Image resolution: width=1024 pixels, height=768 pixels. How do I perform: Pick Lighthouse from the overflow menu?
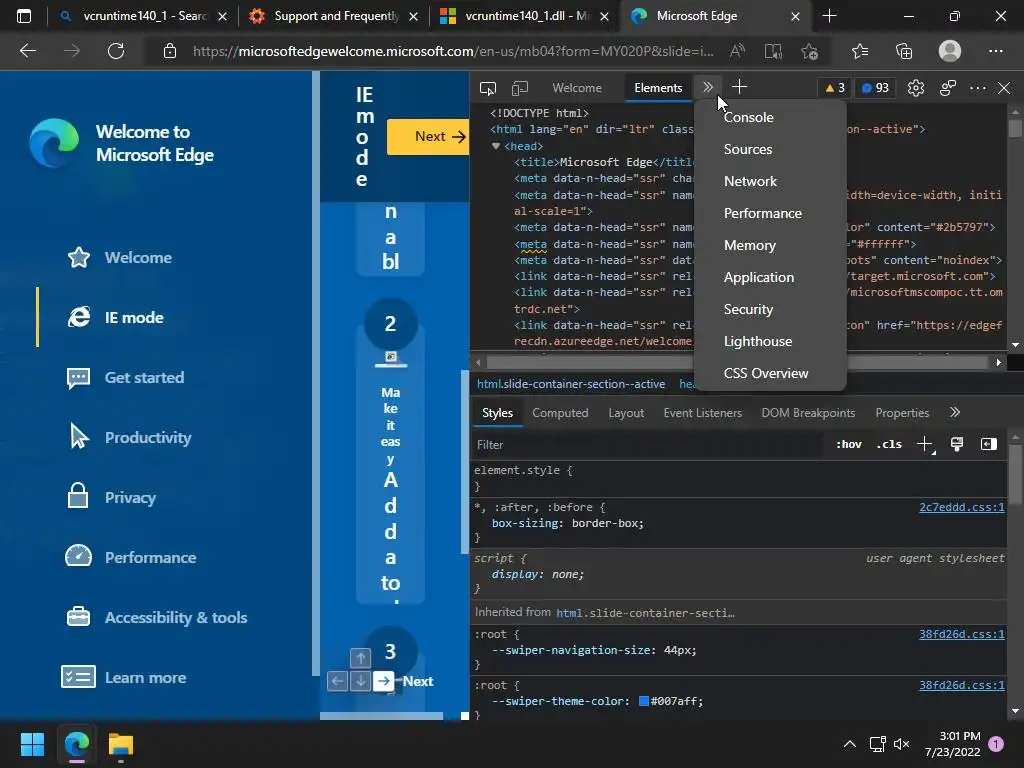pyautogui.click(x=758, y=342)
